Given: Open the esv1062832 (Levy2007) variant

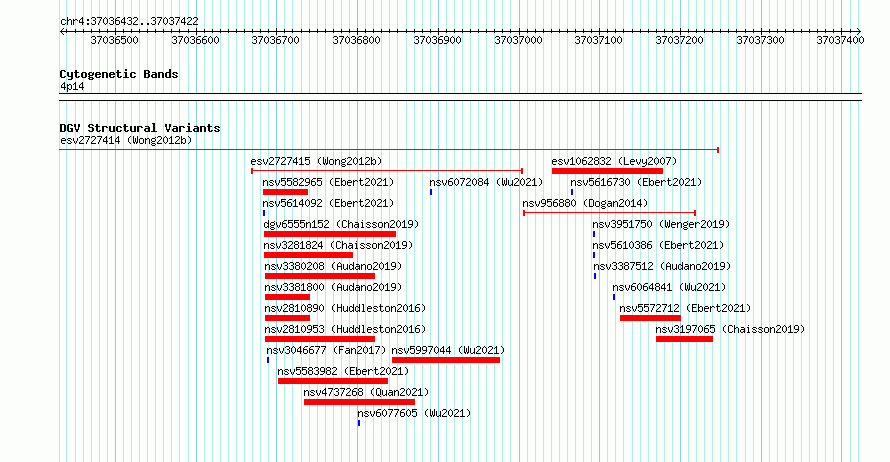Looking at the screenshot, I should [x=614, y=161].
